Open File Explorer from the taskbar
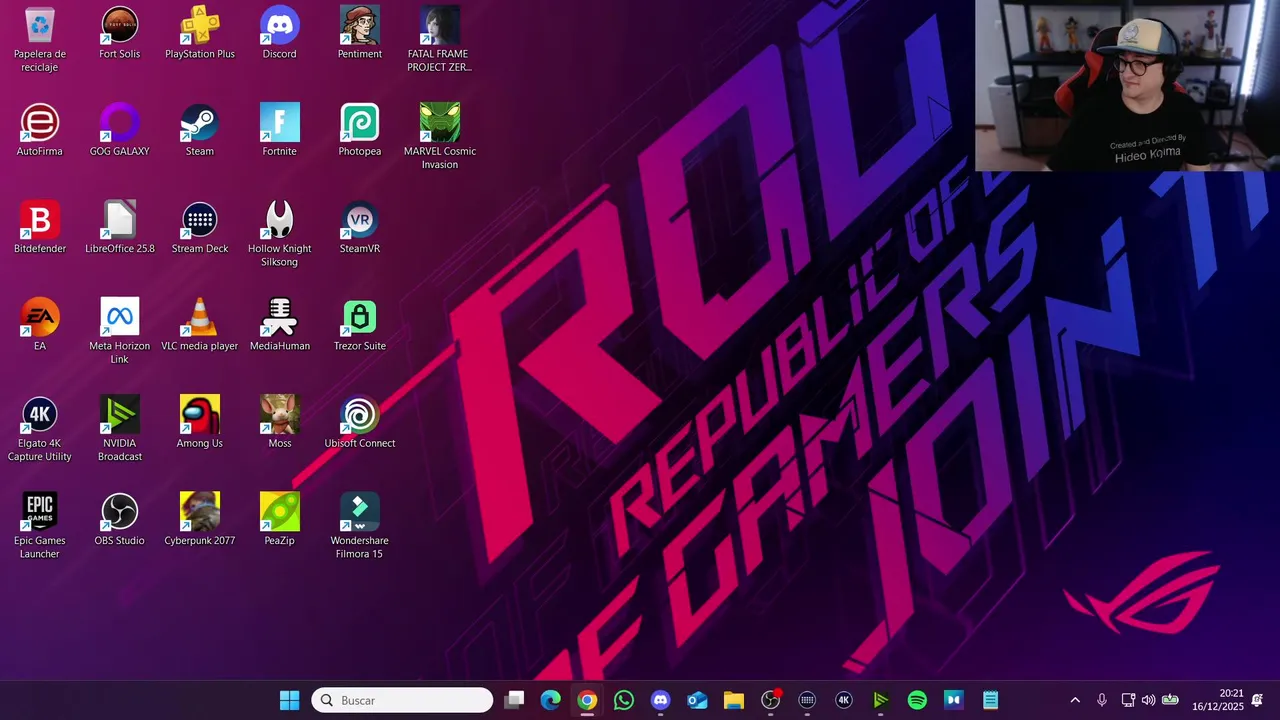Image resolution: width=1280 pixels, height=720 pixels. click(x=734, y=700)
